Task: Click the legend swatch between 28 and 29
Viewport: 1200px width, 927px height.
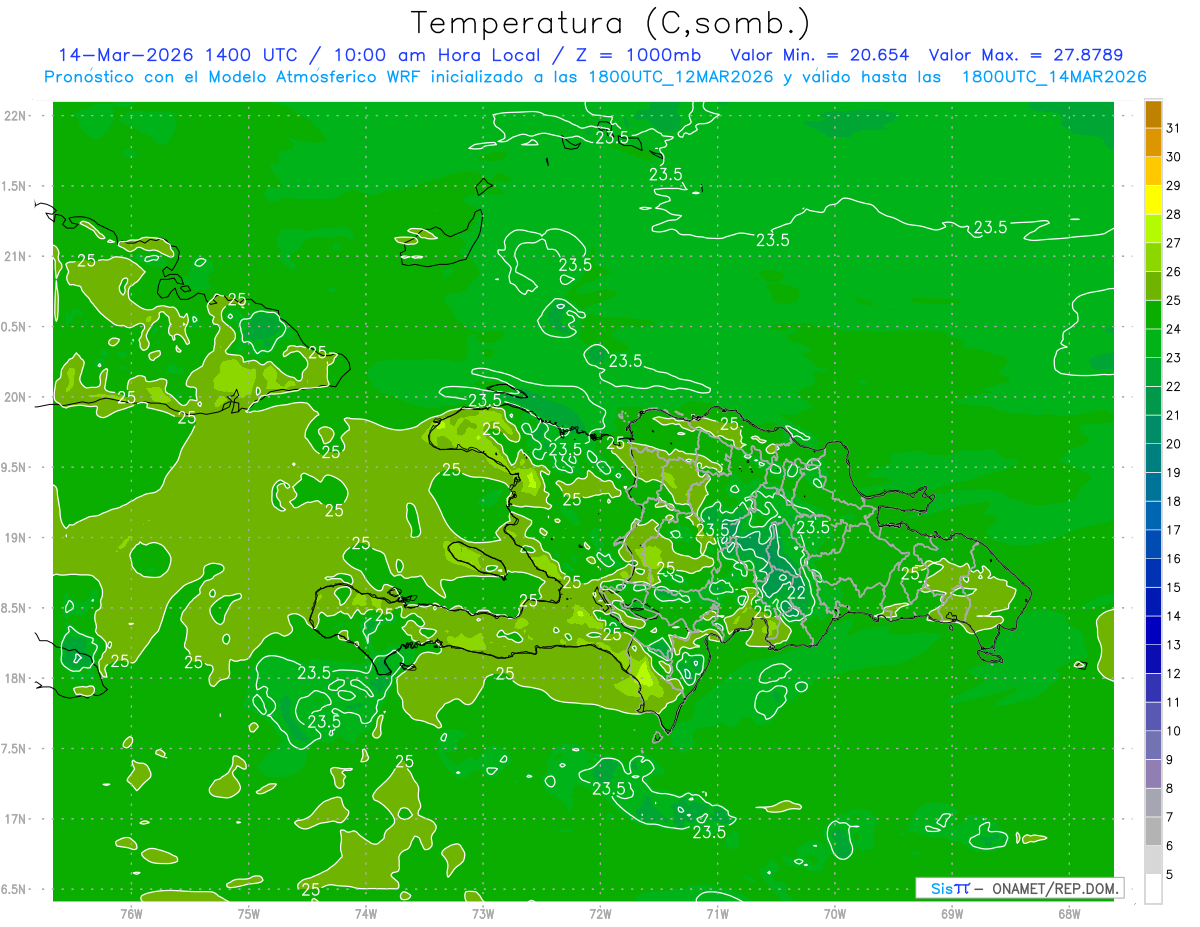Action: pyautogui.click(x=1153, y=199)
